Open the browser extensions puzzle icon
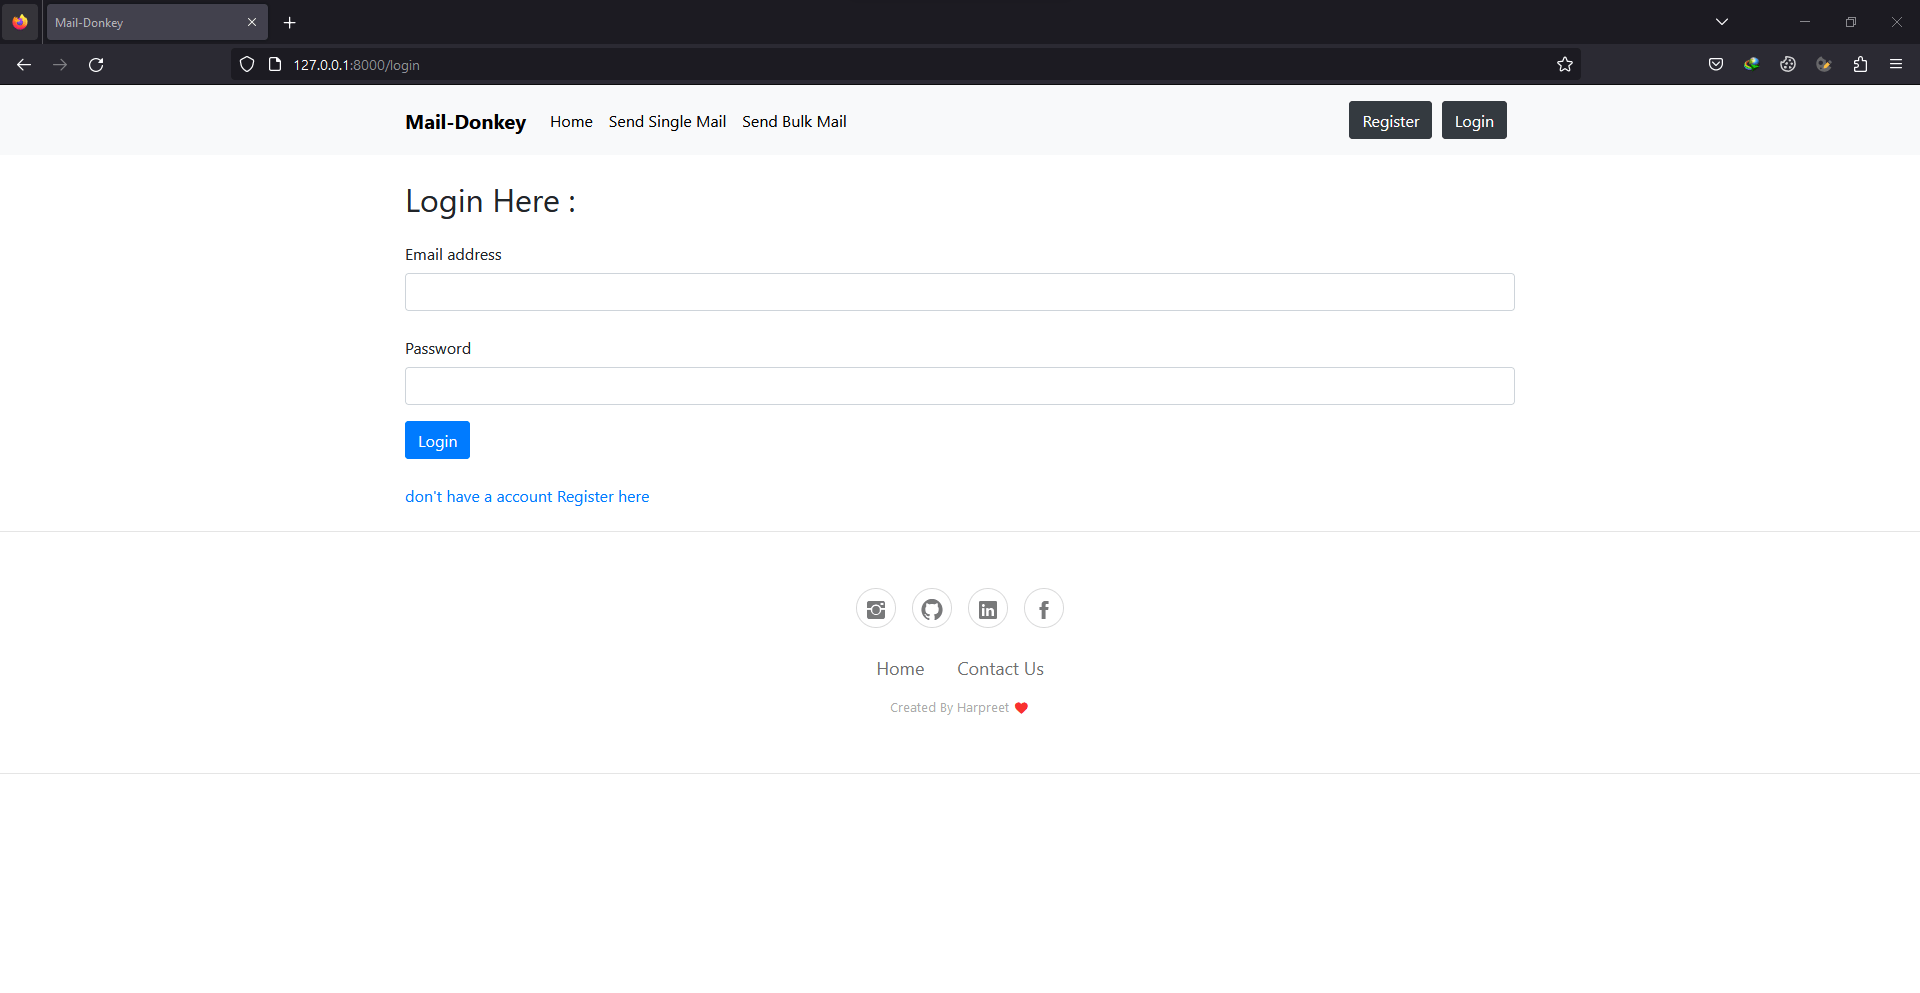The width and height of the screenshot is (1920, 993). click(x=1860, y=64)
